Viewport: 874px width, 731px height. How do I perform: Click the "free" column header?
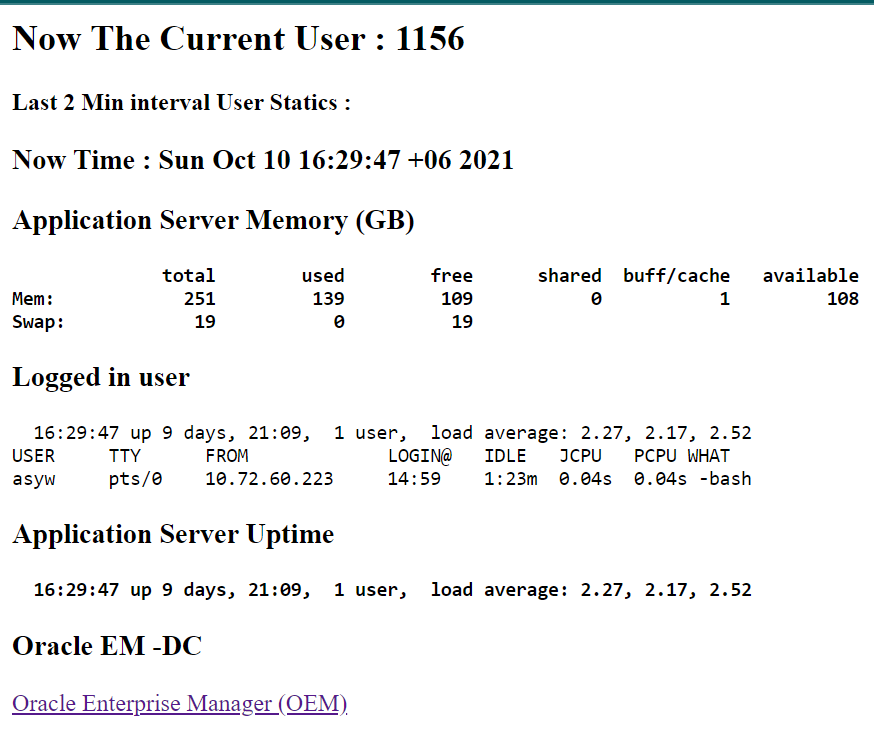451,275
